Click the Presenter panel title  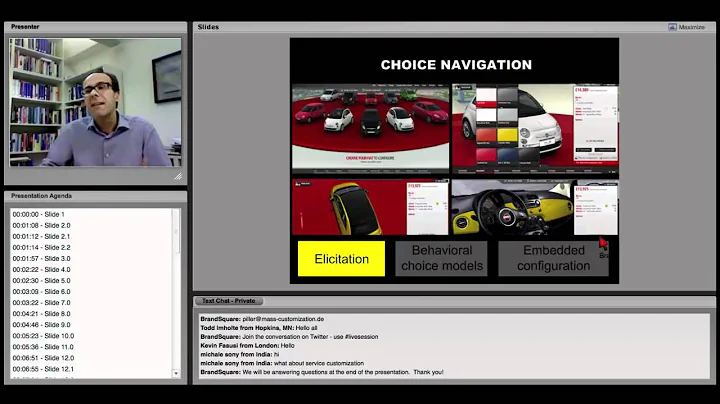25,27
